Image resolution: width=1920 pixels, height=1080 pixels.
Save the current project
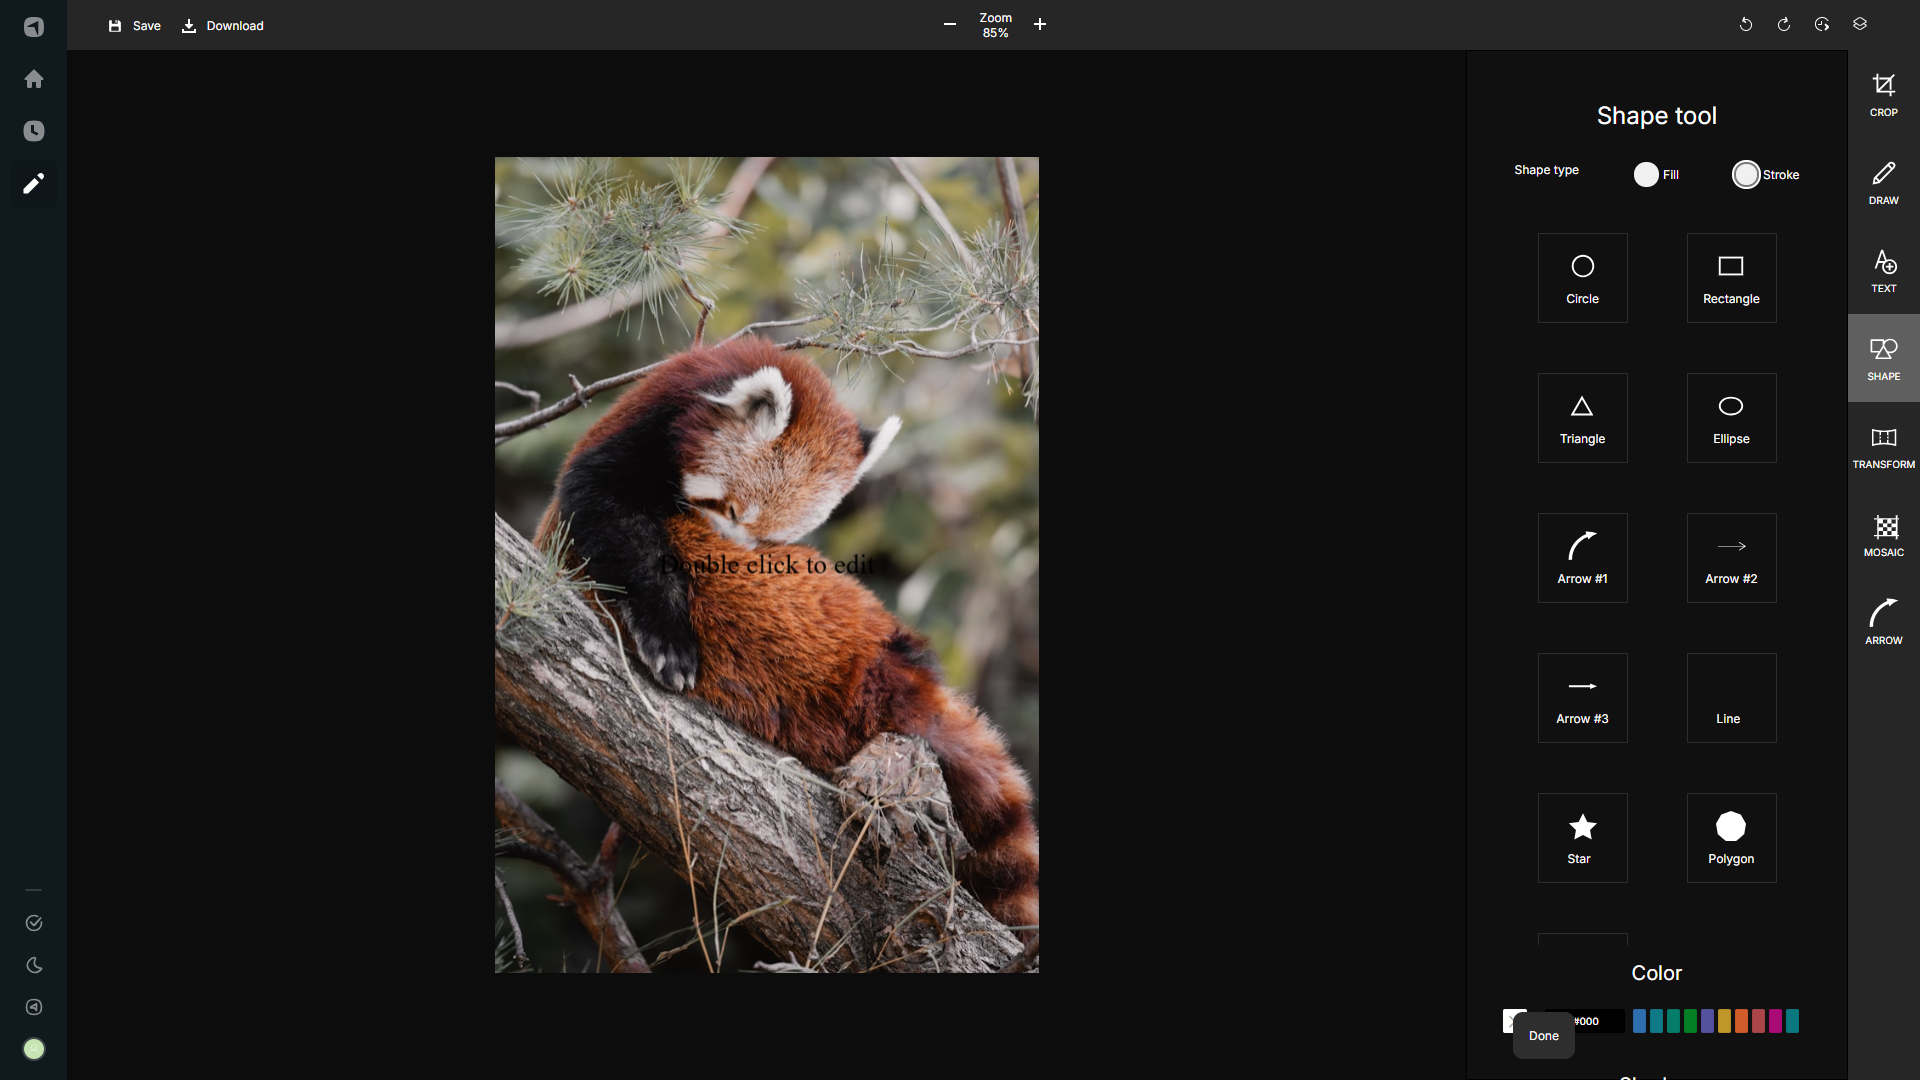click(x=134, y=26)
